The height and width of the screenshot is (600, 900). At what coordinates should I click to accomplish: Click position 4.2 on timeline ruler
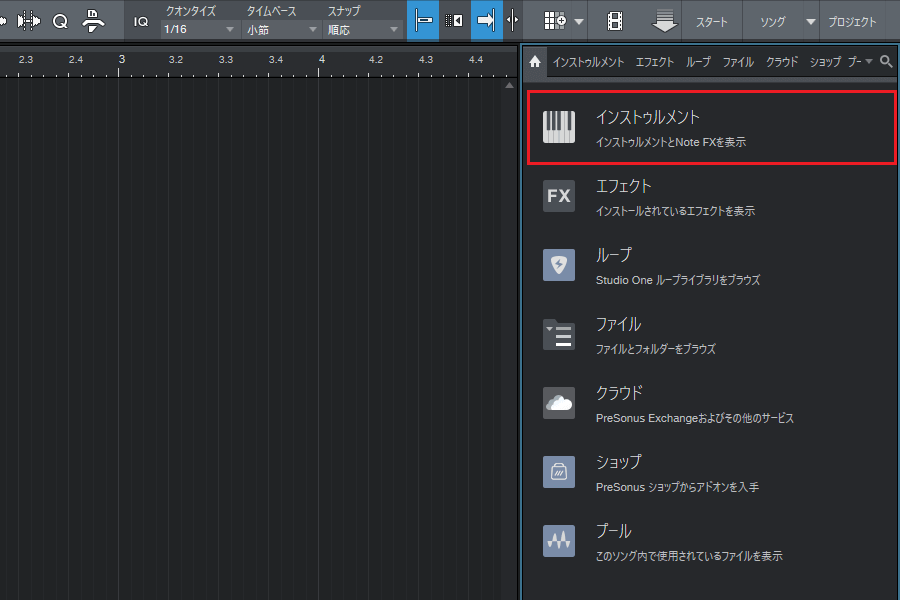(x=375, y=59)
